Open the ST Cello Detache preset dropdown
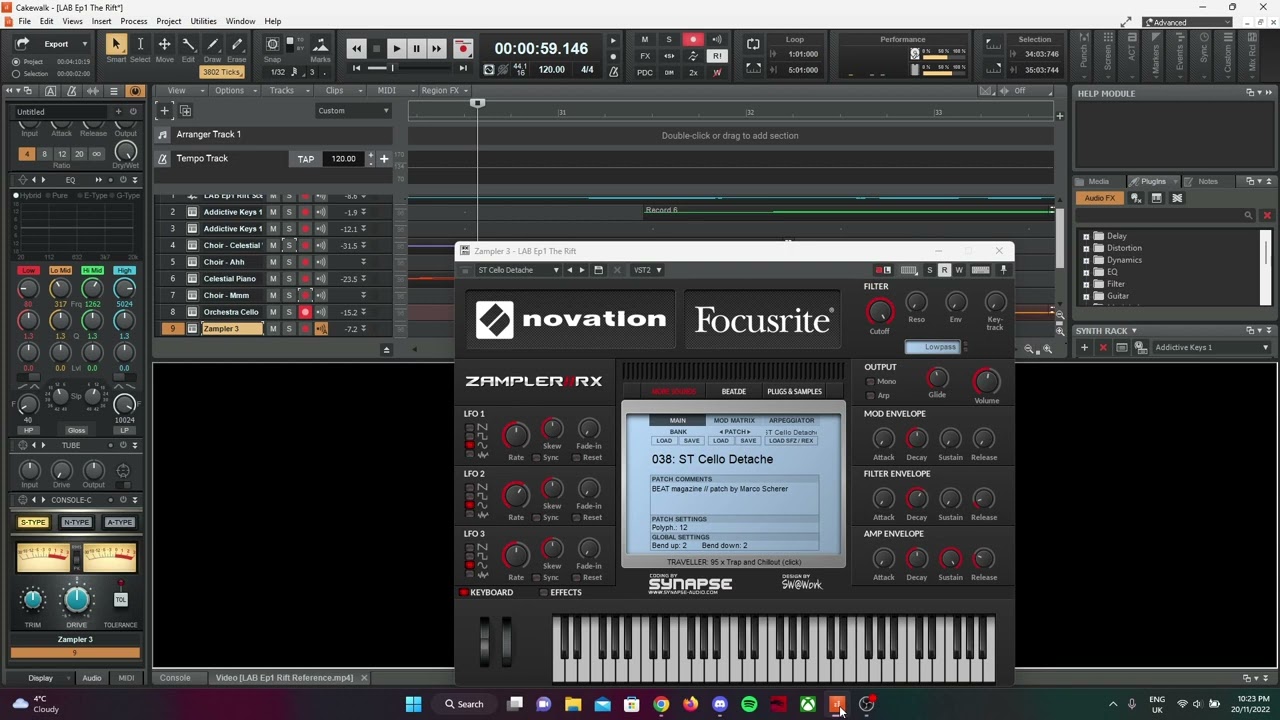Image resolution: width=1280 pixels, height=720 pixels. [x=518, y=270]
